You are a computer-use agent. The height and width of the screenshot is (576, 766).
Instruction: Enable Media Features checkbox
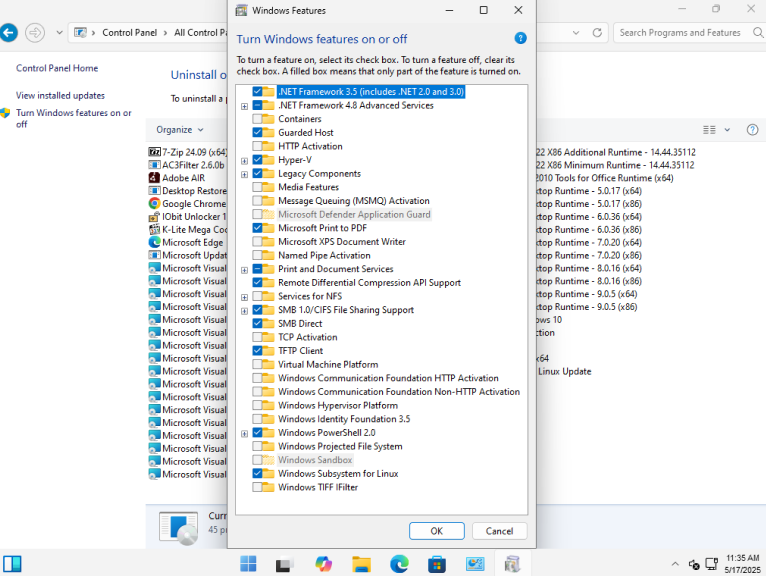257,187
